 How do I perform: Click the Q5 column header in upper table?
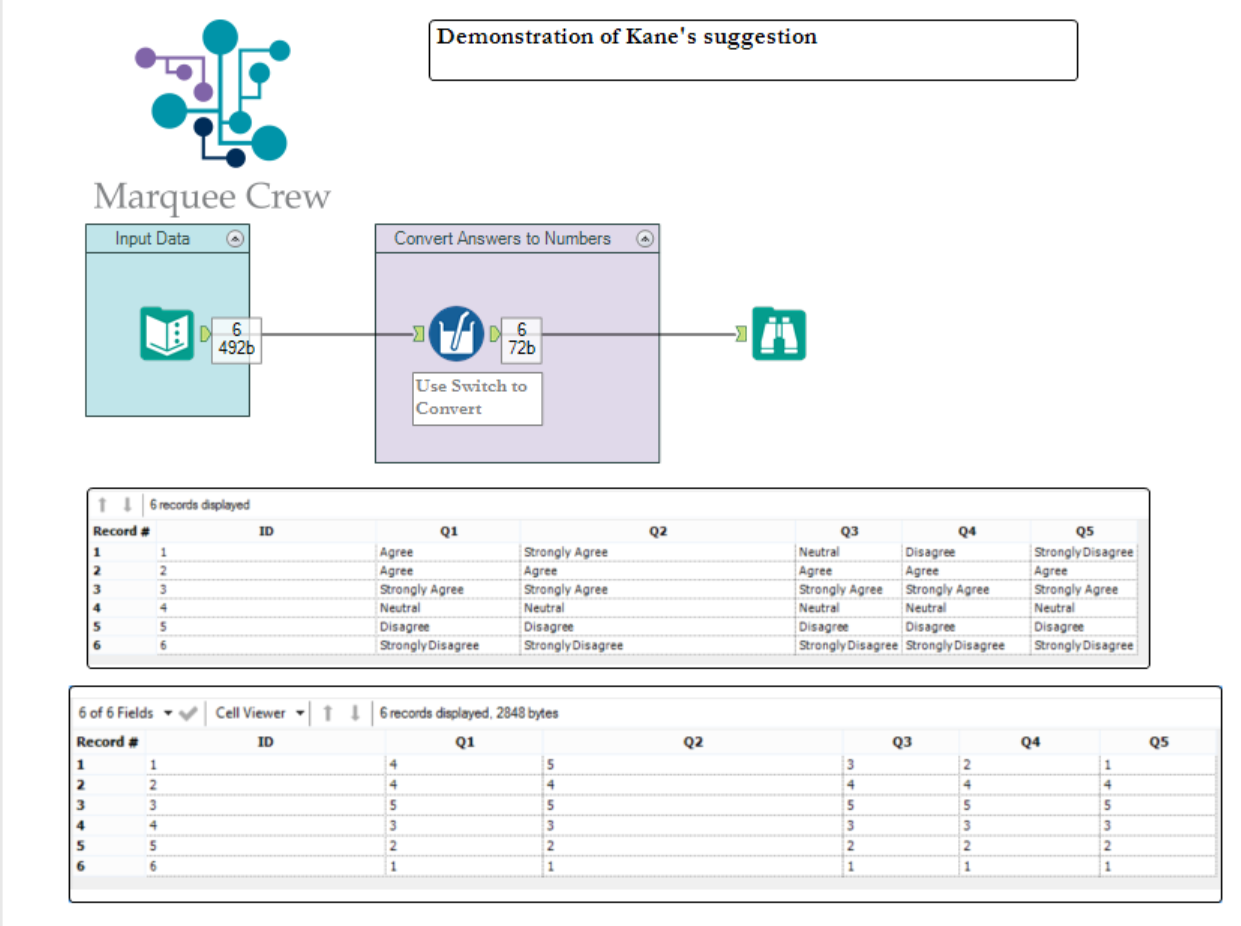1084,531
